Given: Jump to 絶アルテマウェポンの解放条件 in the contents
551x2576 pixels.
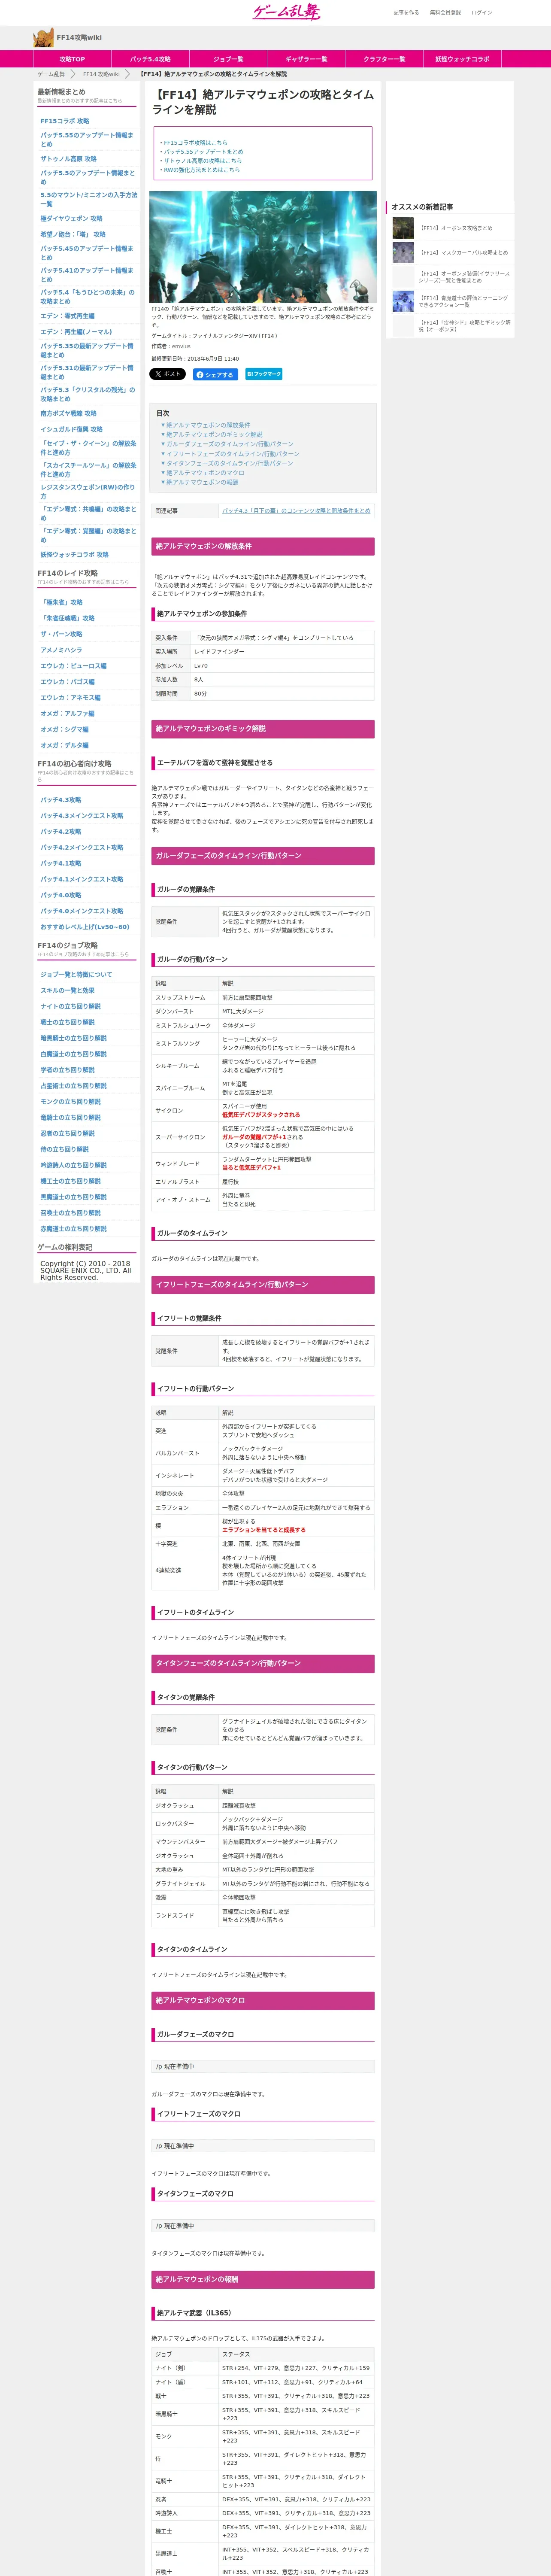Looking at the screenshot, I should click(207, 425).
